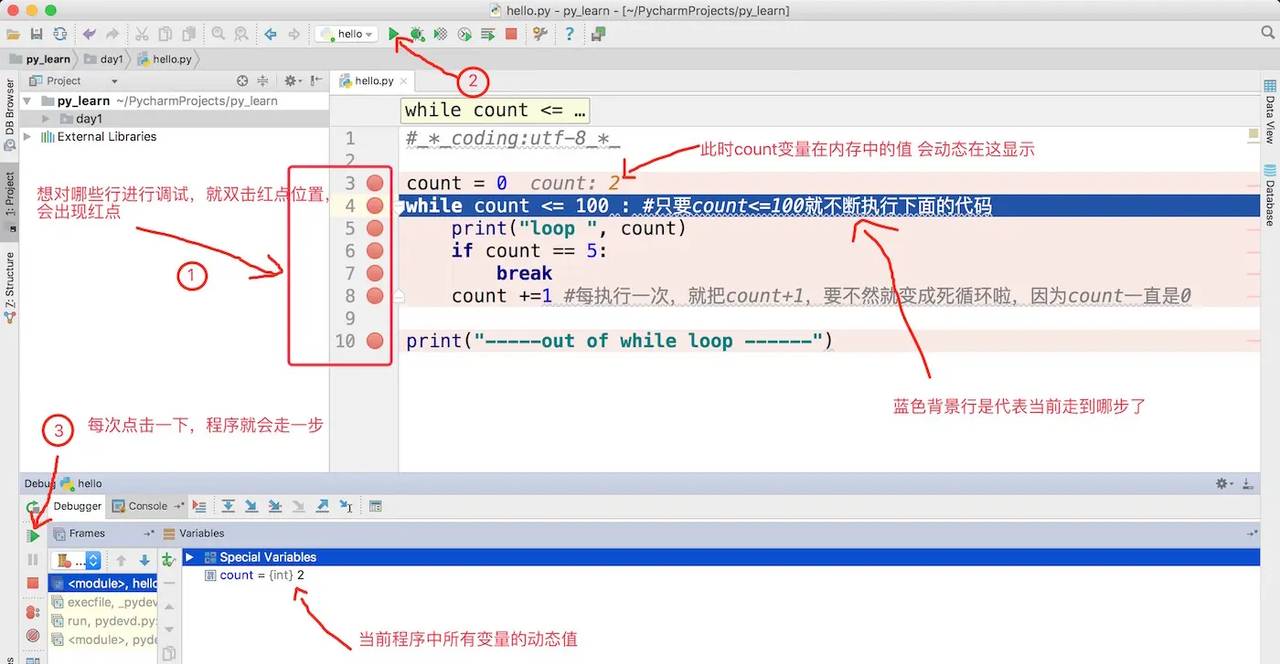Pause the running program using the Pause icon
The width and height of the screenshot is (1280, 664).
32,558
